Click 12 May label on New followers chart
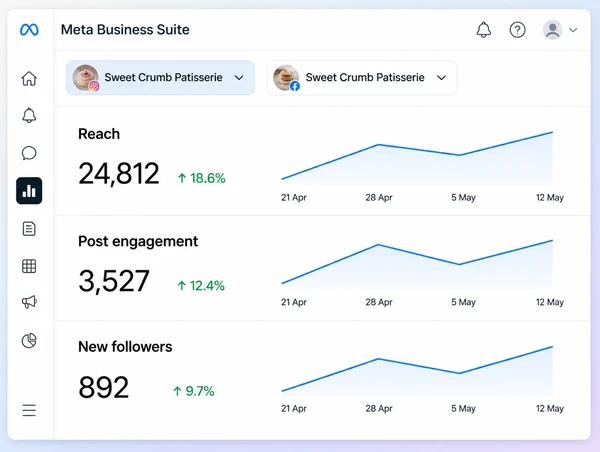This screenshot has width=600, height=452. pyautogui.click(x=550, y=408)
